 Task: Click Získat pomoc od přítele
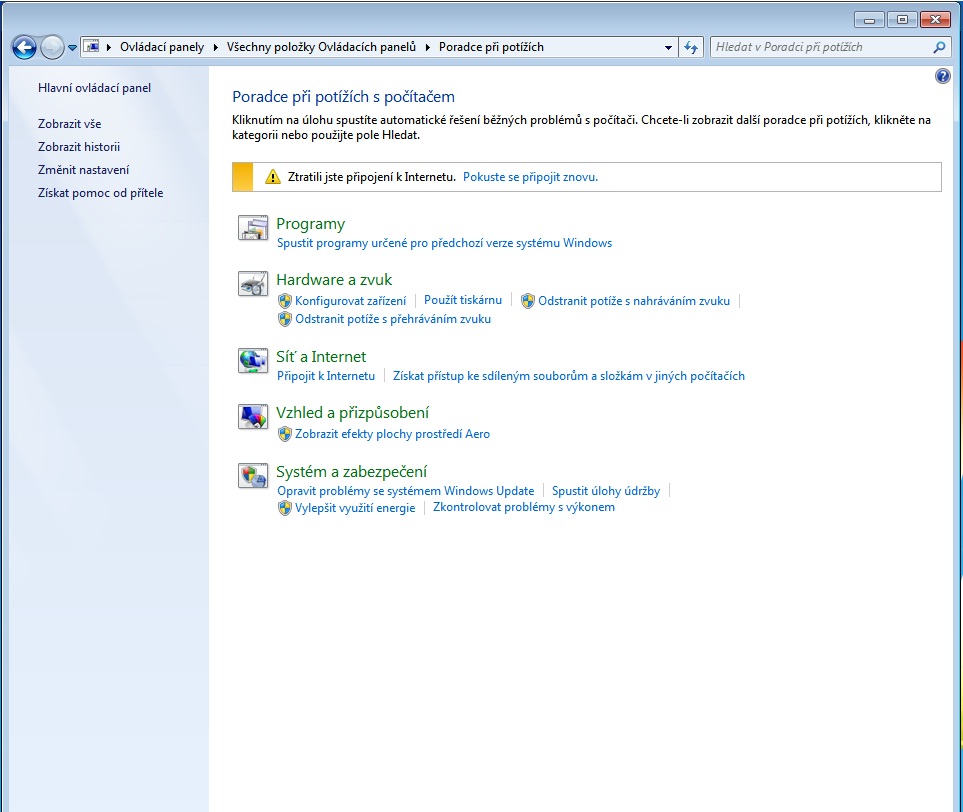[x=101, y=193]
